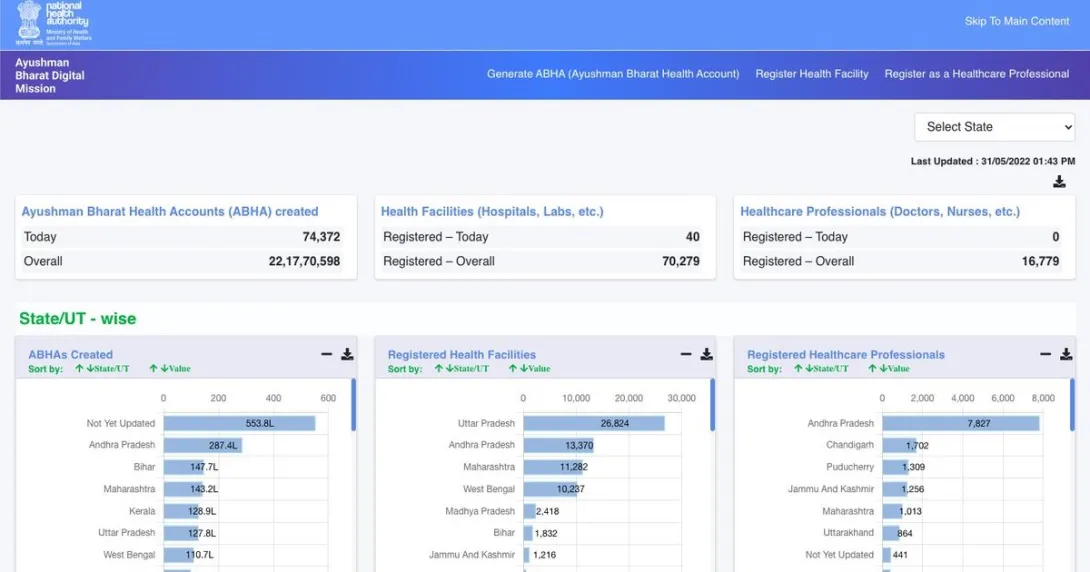1090x572 pixels.
Task: Download the overall dashboard data below Last Updated
Action: (1059, 181)
